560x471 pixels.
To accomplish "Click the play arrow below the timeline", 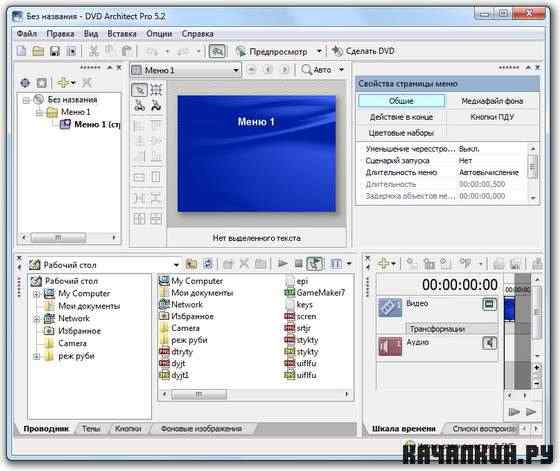I will (x=531, y=412).
